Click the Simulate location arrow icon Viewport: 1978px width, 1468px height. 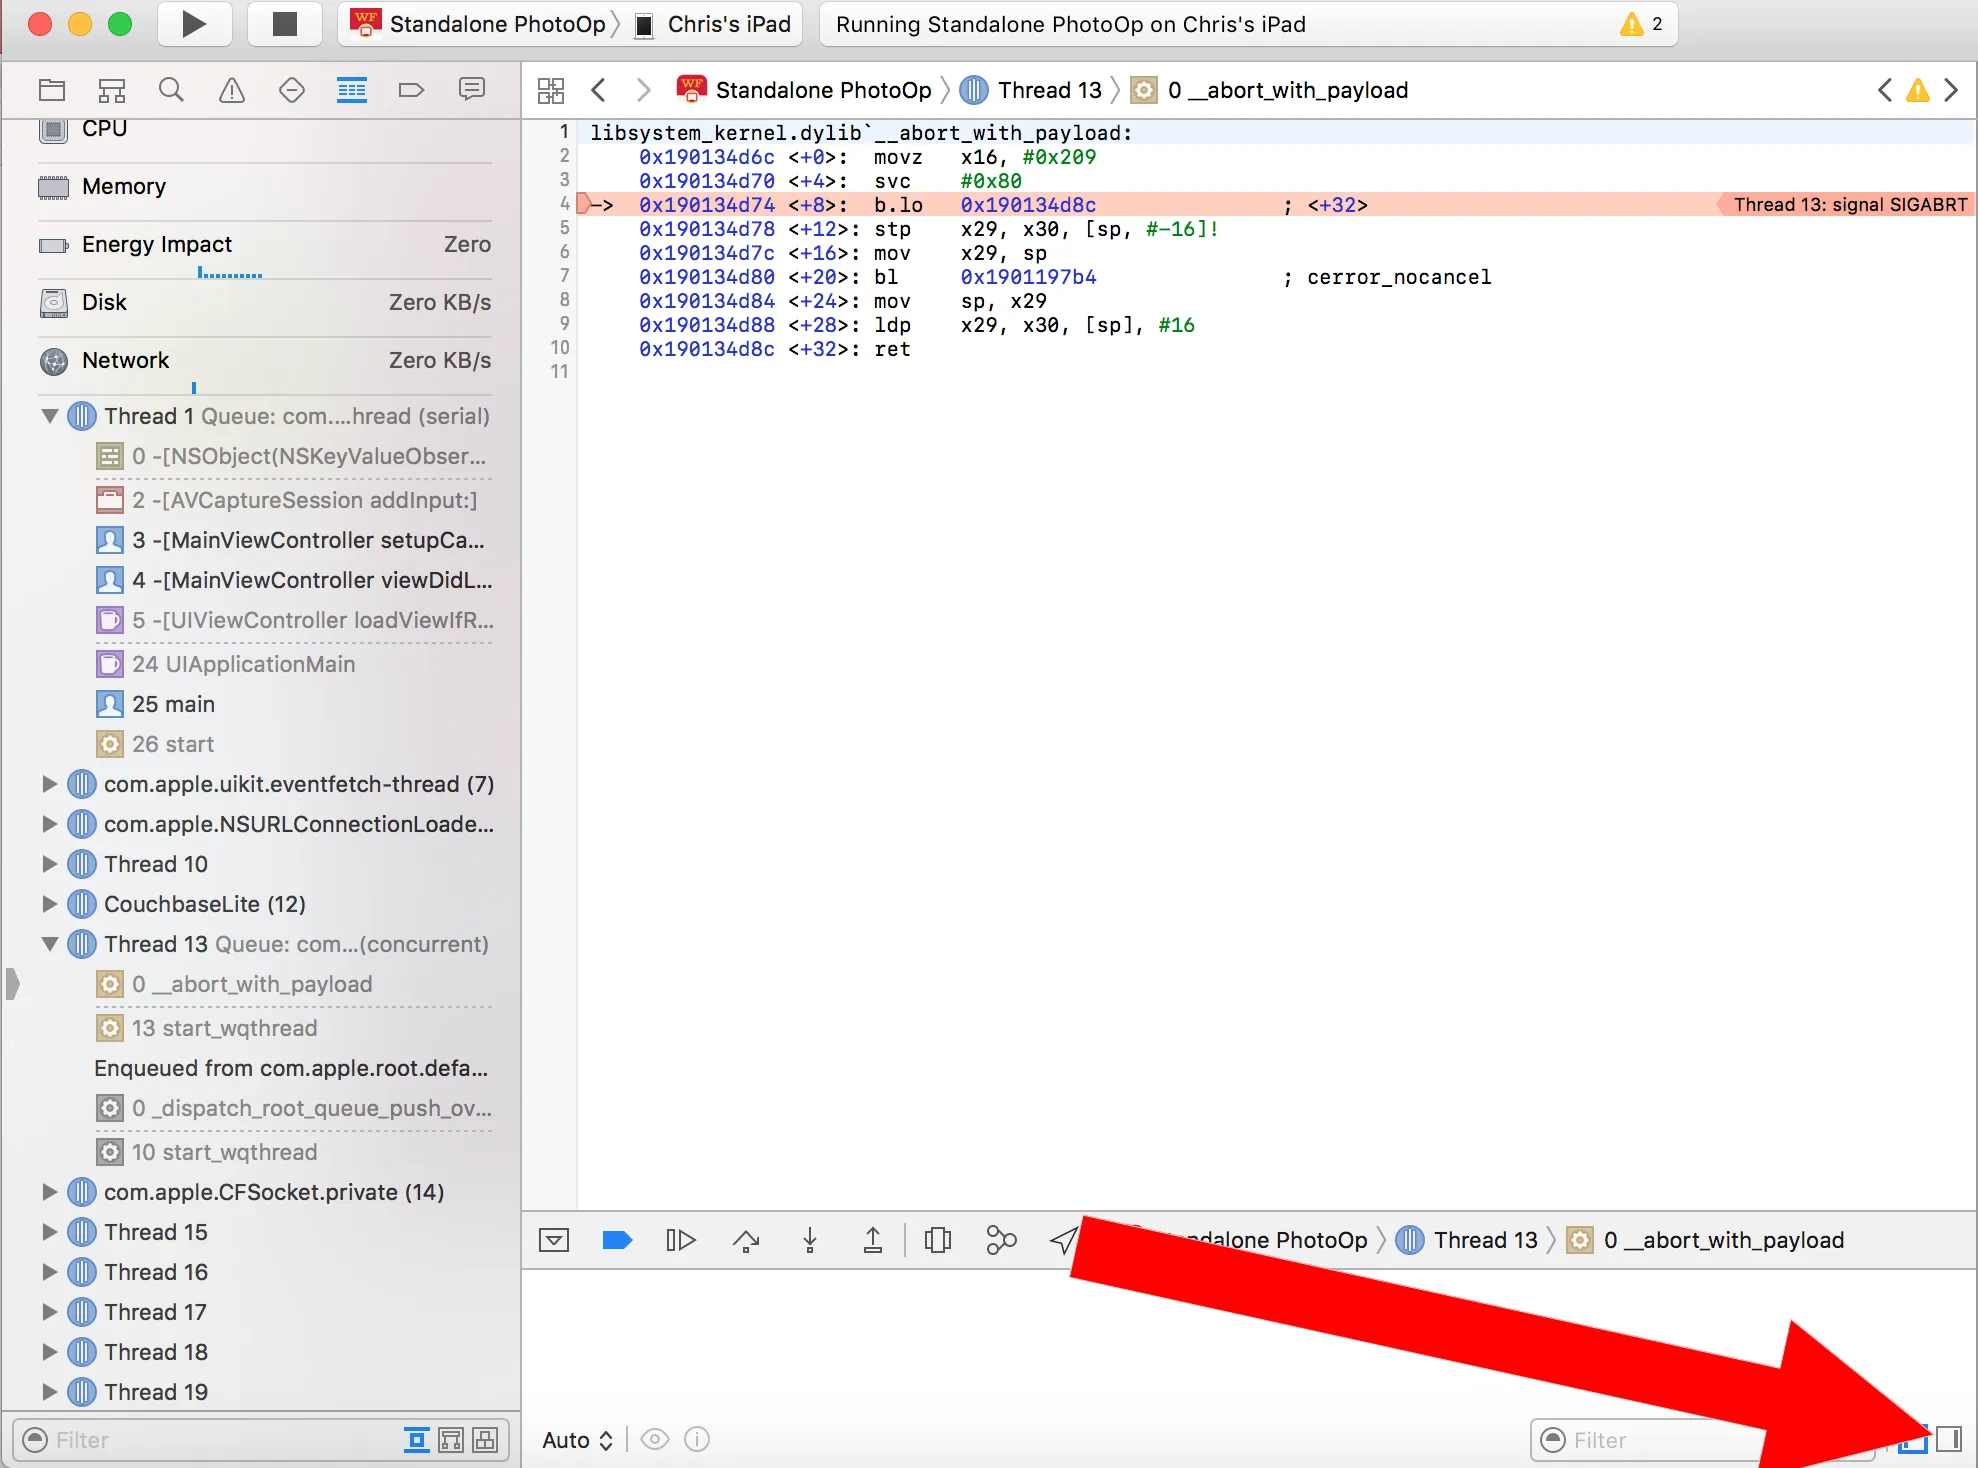click(x=1063, y=1240)
